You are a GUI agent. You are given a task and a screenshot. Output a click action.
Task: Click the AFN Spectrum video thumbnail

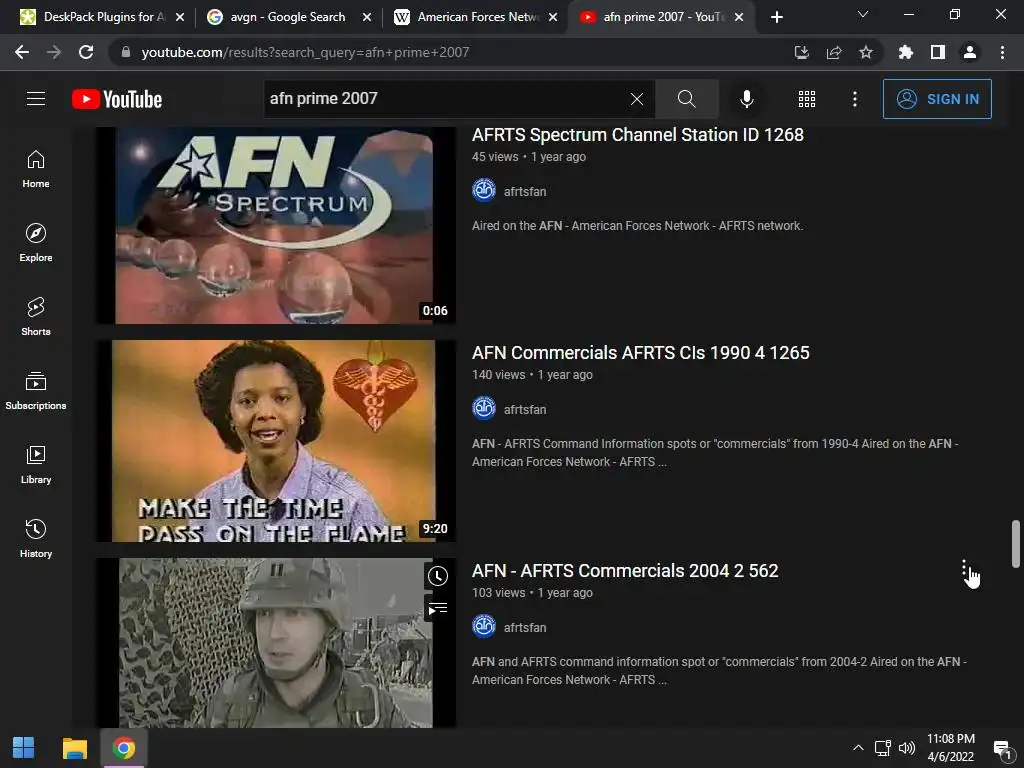click(x=276, y=225)
